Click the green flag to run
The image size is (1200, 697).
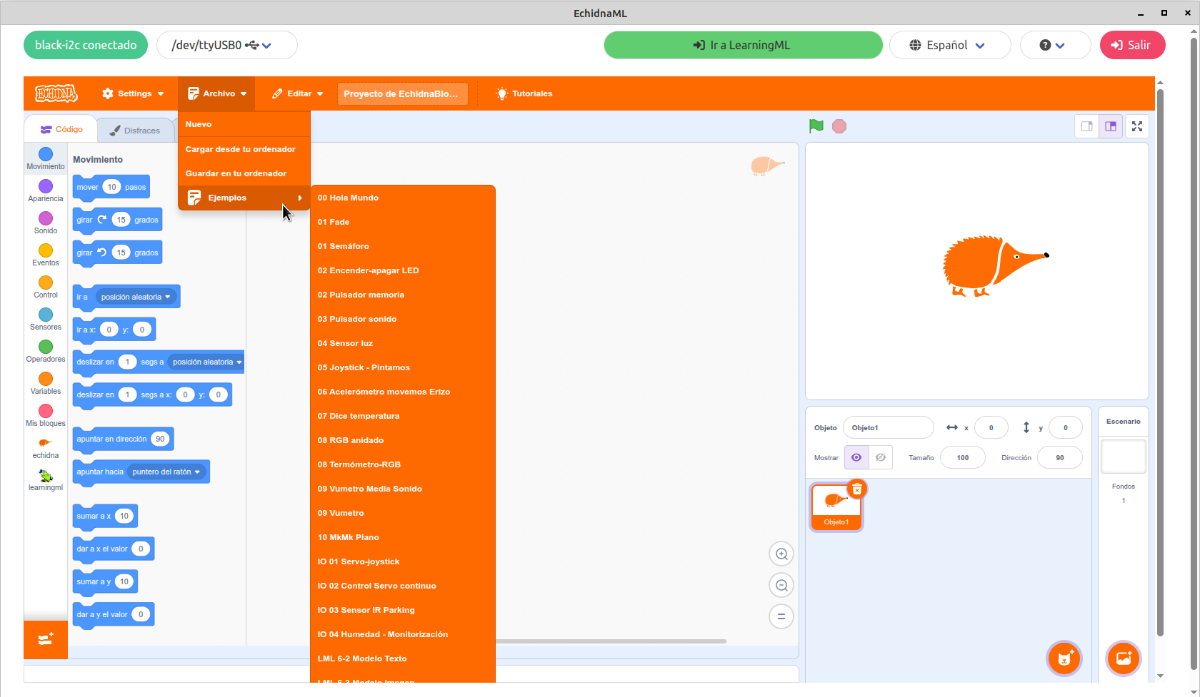816,126
